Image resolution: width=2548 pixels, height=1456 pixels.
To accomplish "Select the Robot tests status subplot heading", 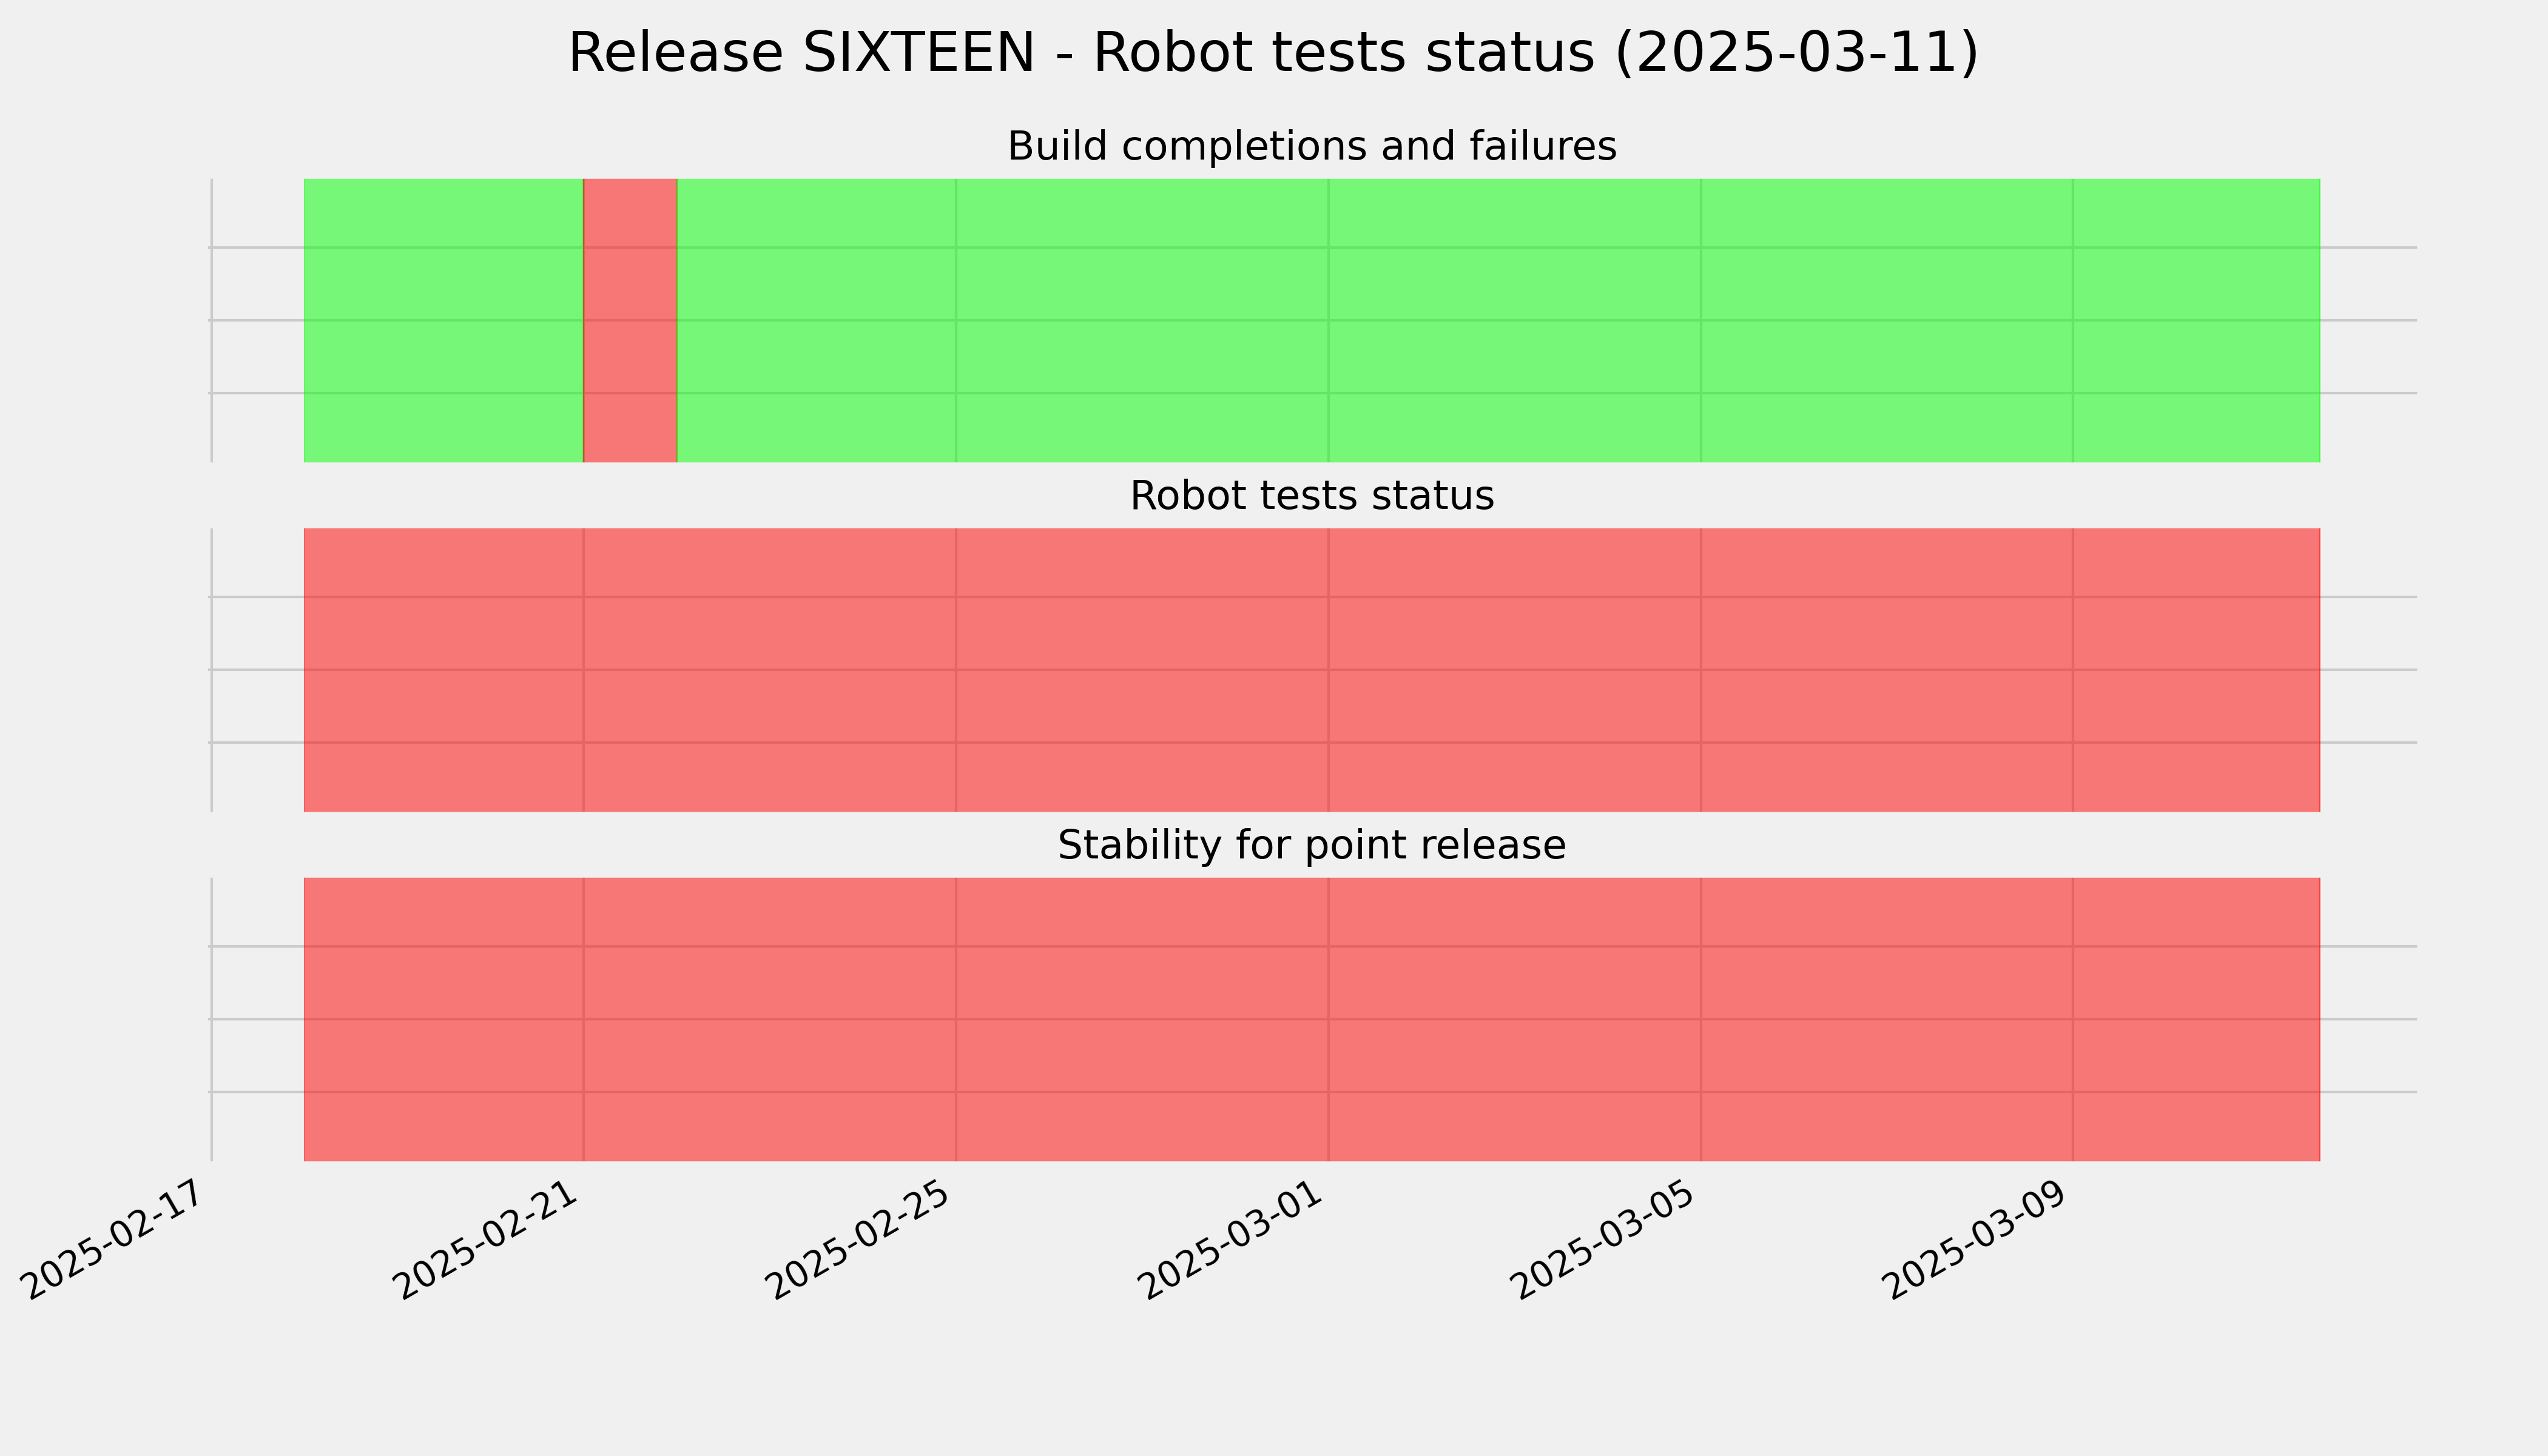I will click(x=1311, y=496).
